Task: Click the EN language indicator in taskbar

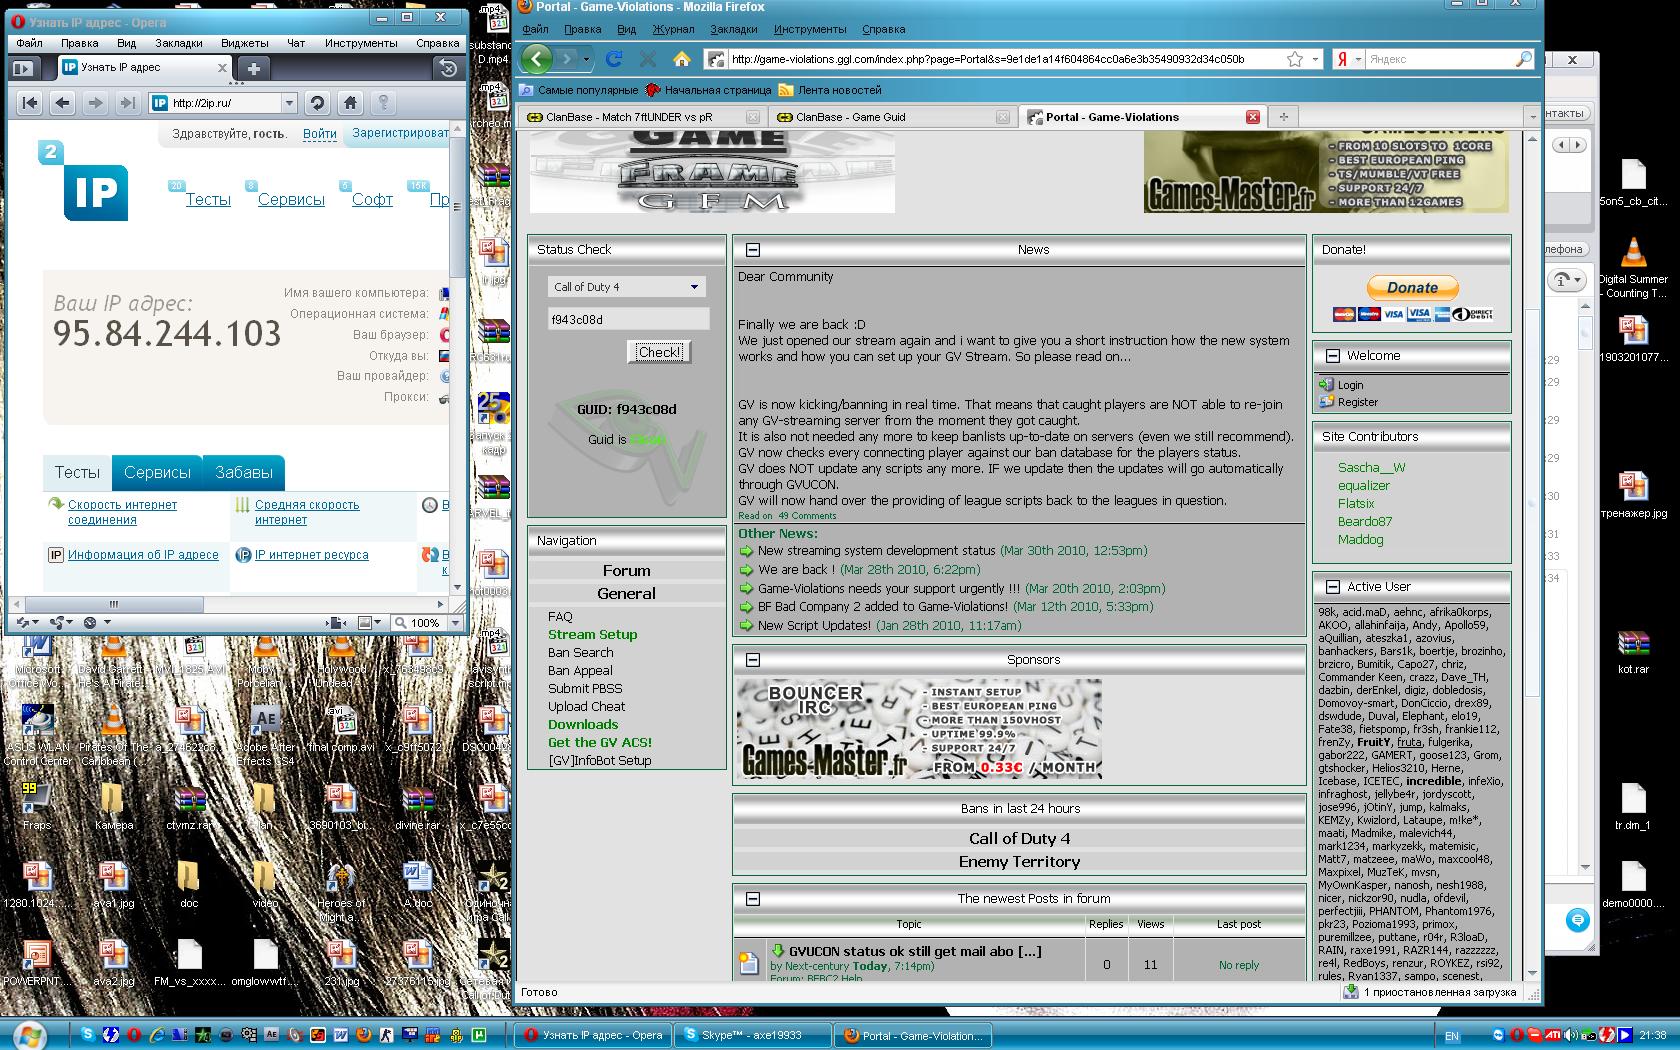Action: pyautogui.click(x=1452, y=1036)
